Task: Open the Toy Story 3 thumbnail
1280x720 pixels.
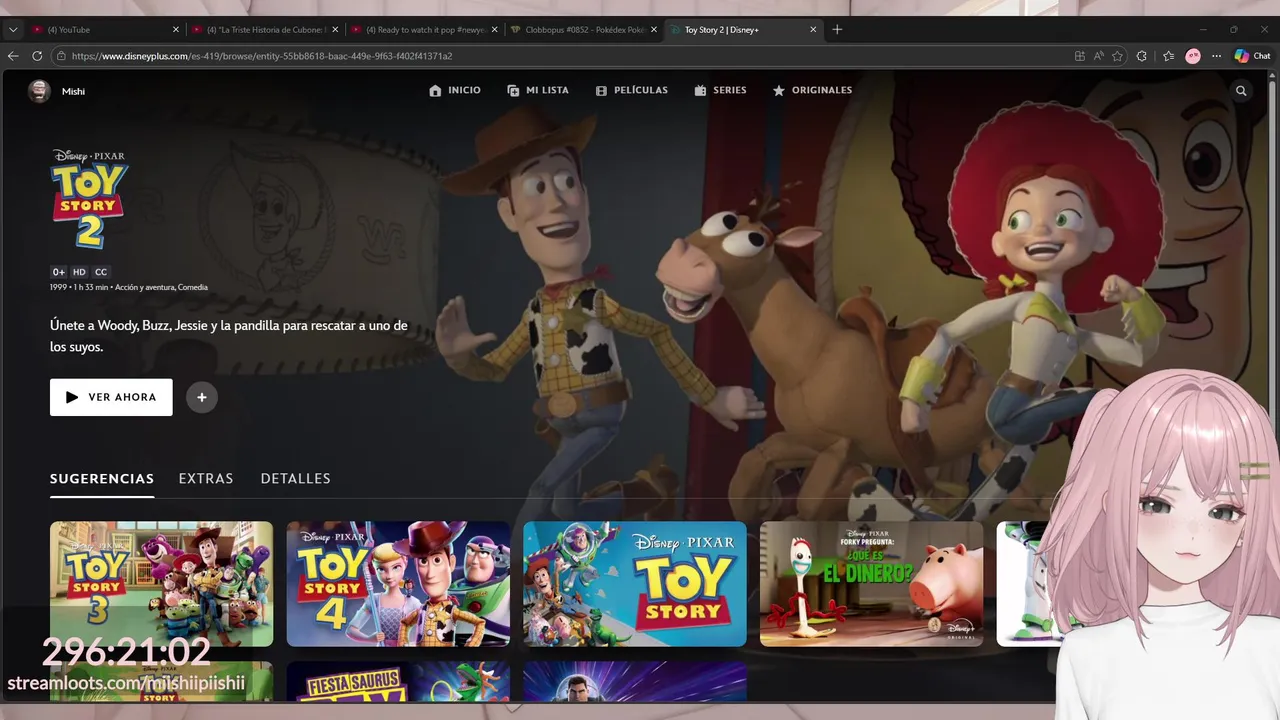Action: (x=161, y=584)
